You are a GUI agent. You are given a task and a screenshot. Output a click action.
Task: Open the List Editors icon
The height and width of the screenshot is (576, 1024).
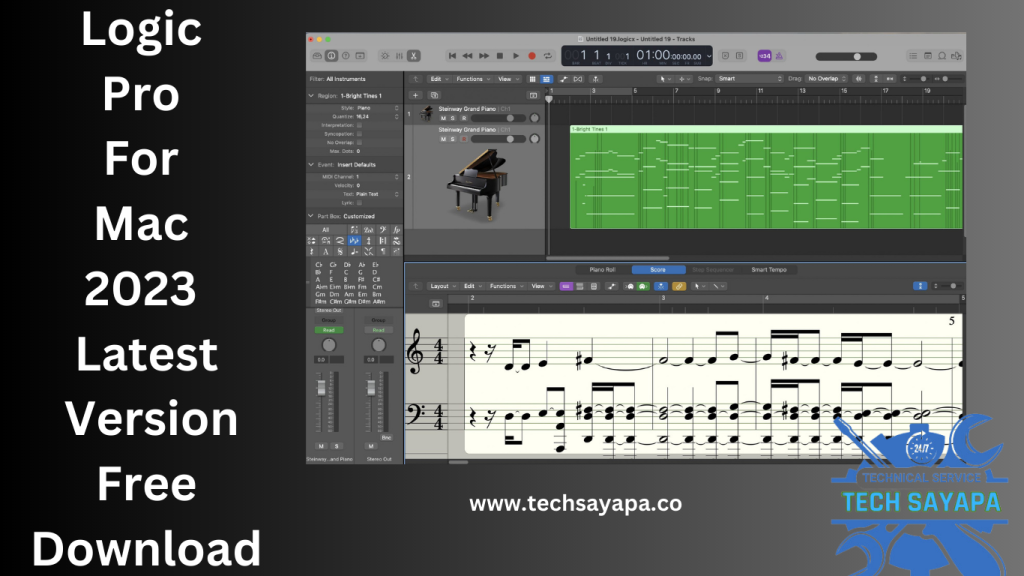pos(913,56)
